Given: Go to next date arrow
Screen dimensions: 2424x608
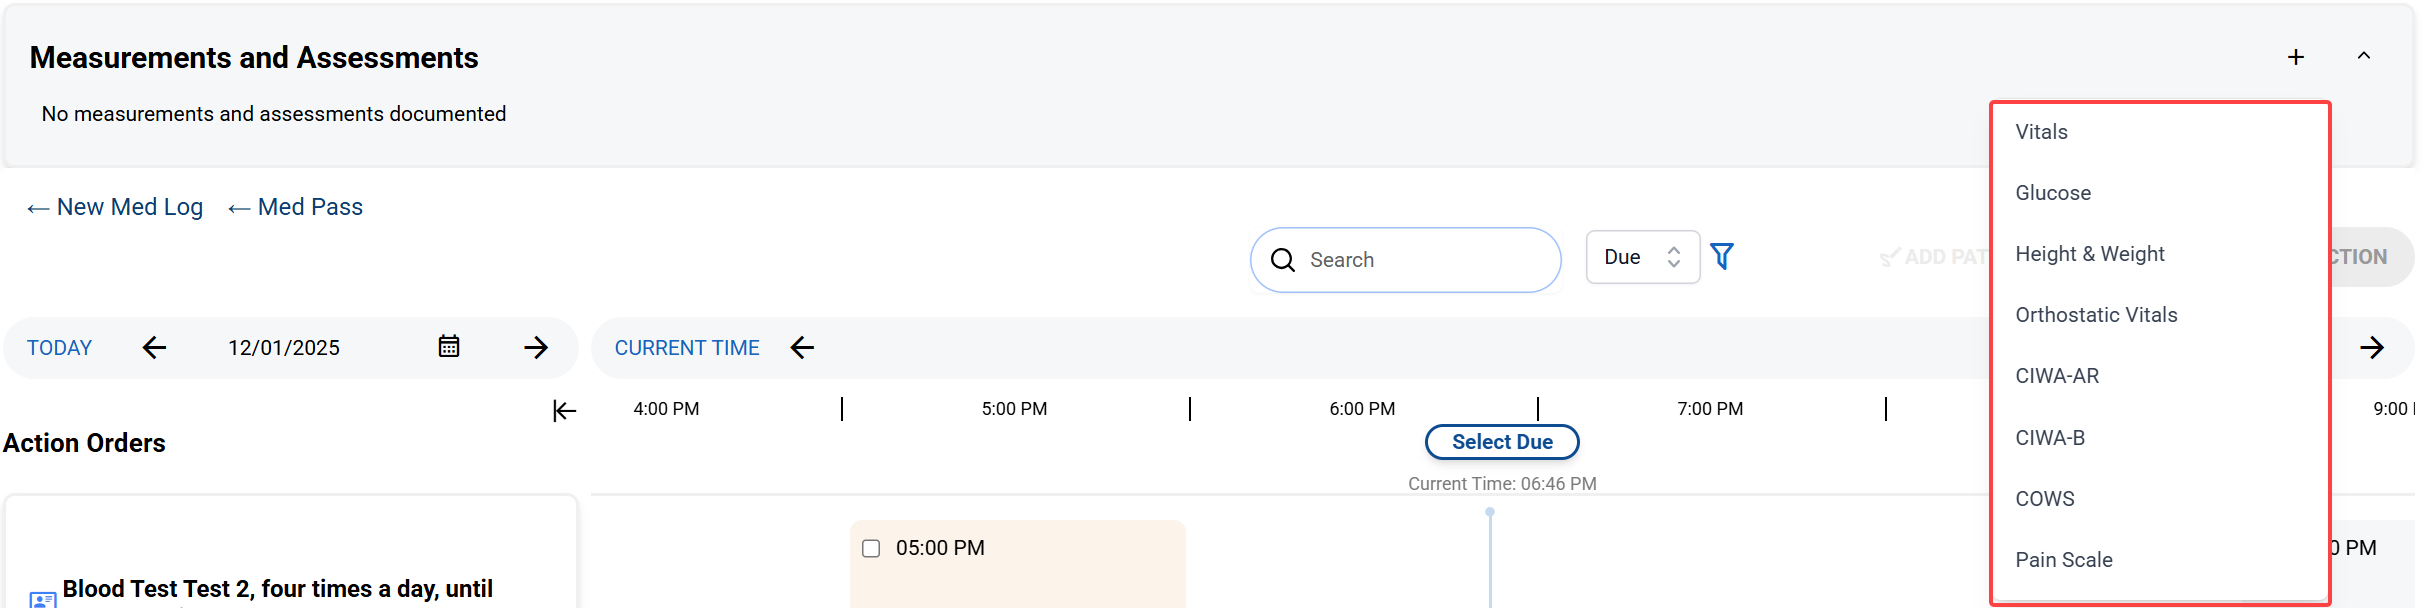Looking at the screenshot, I should tap(536, 347).
